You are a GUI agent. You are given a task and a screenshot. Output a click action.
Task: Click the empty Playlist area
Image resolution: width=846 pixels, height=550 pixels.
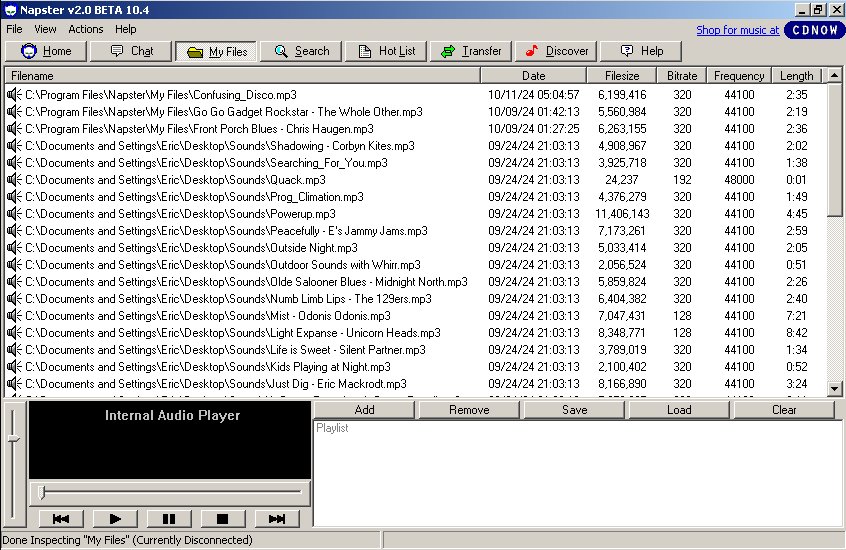(578, 473)
